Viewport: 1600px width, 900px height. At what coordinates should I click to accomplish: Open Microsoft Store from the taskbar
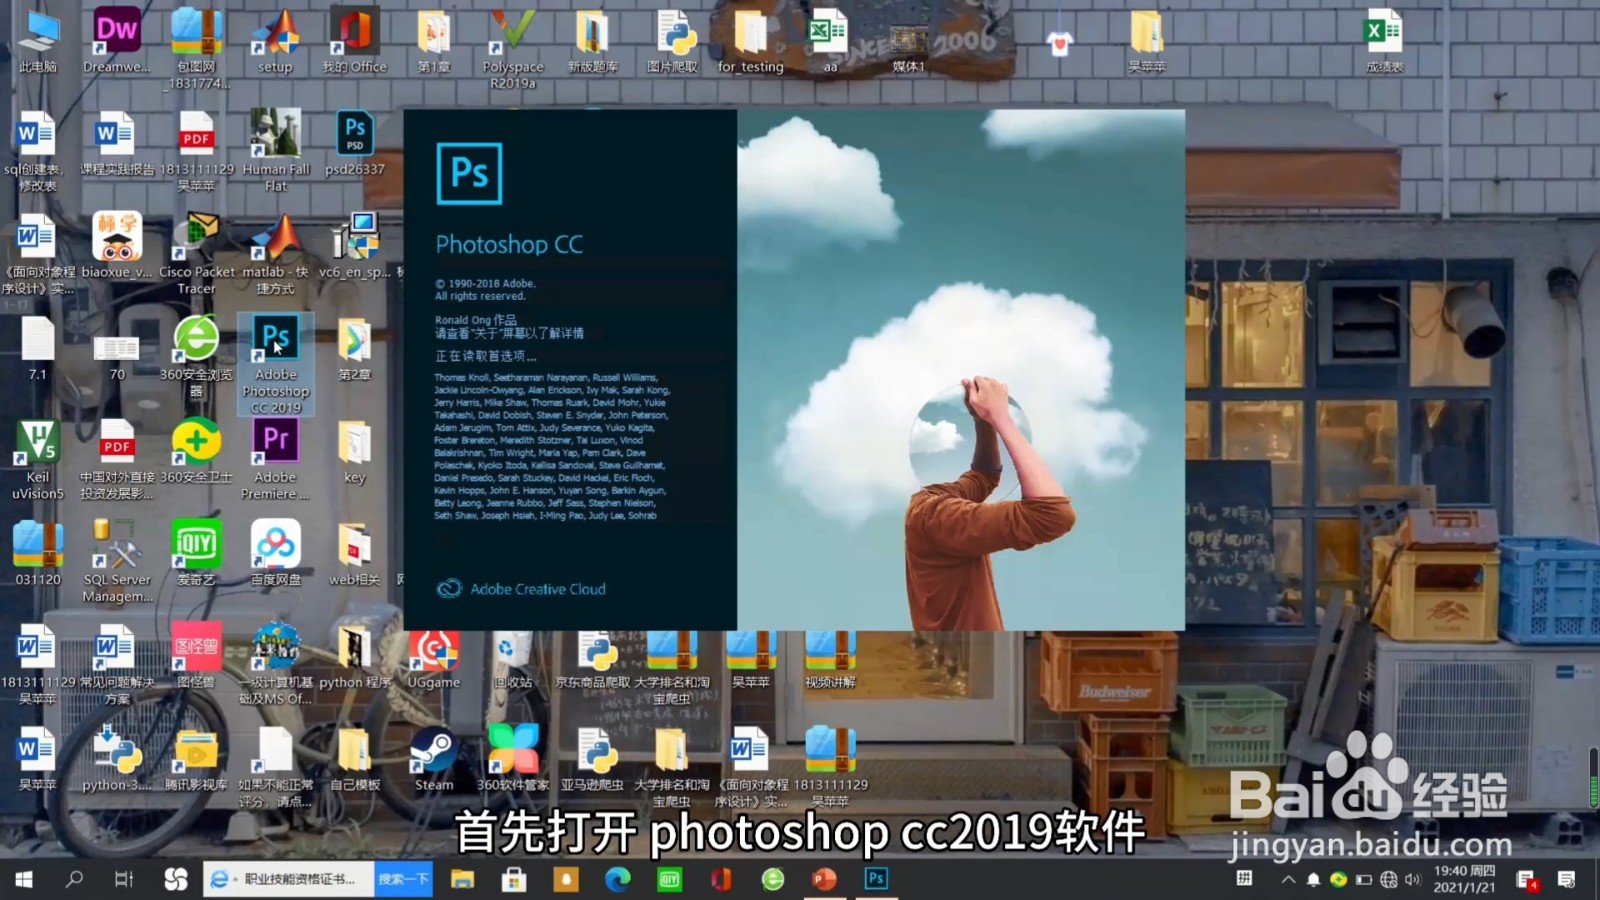(x=514, y=879)
